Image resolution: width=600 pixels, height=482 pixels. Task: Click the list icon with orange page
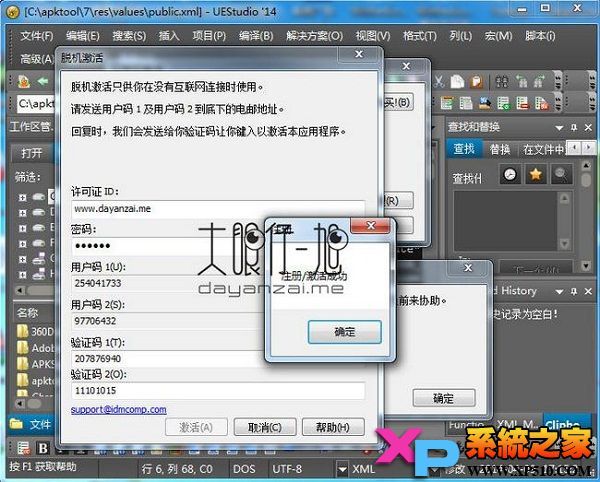541,103
